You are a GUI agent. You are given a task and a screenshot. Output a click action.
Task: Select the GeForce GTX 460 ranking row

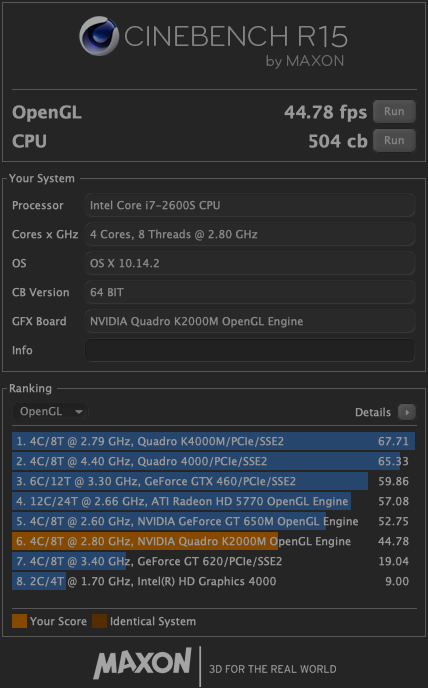pos(213,481)
